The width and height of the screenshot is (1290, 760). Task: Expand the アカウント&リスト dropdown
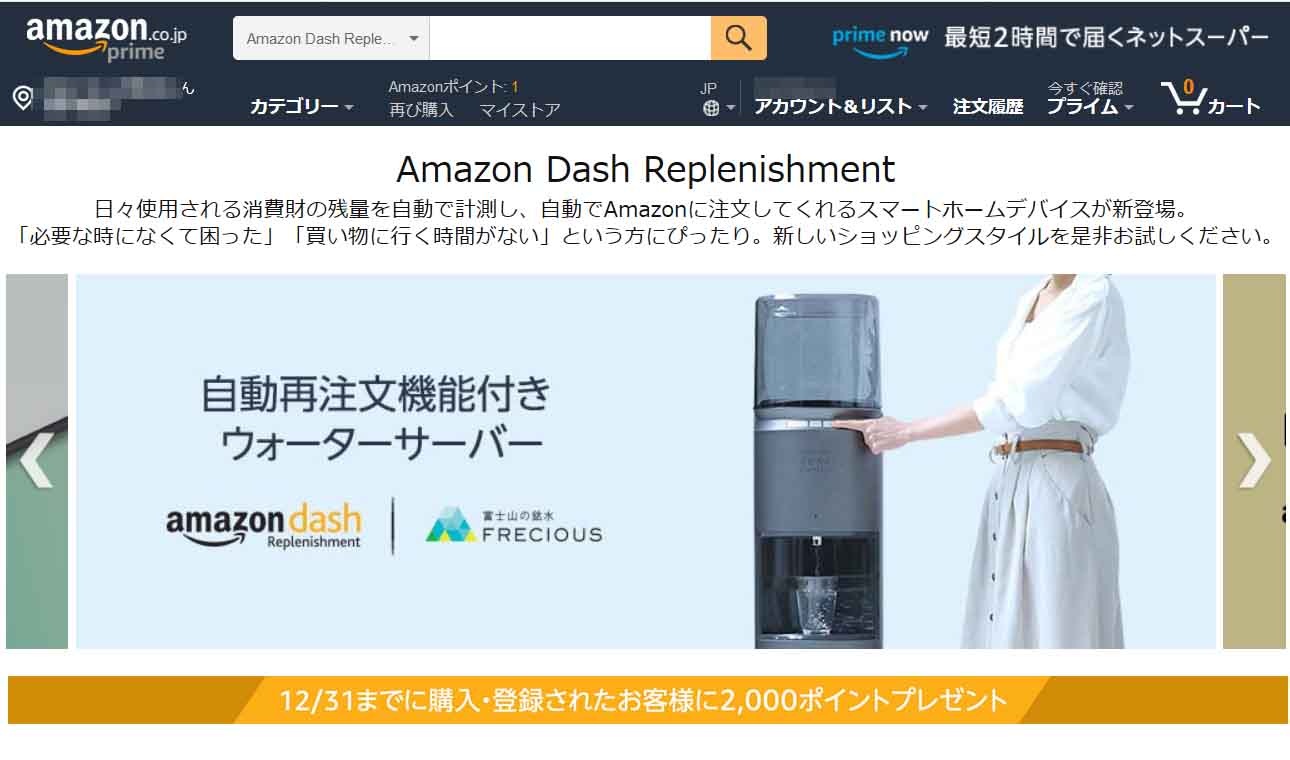tap(840, 106)
